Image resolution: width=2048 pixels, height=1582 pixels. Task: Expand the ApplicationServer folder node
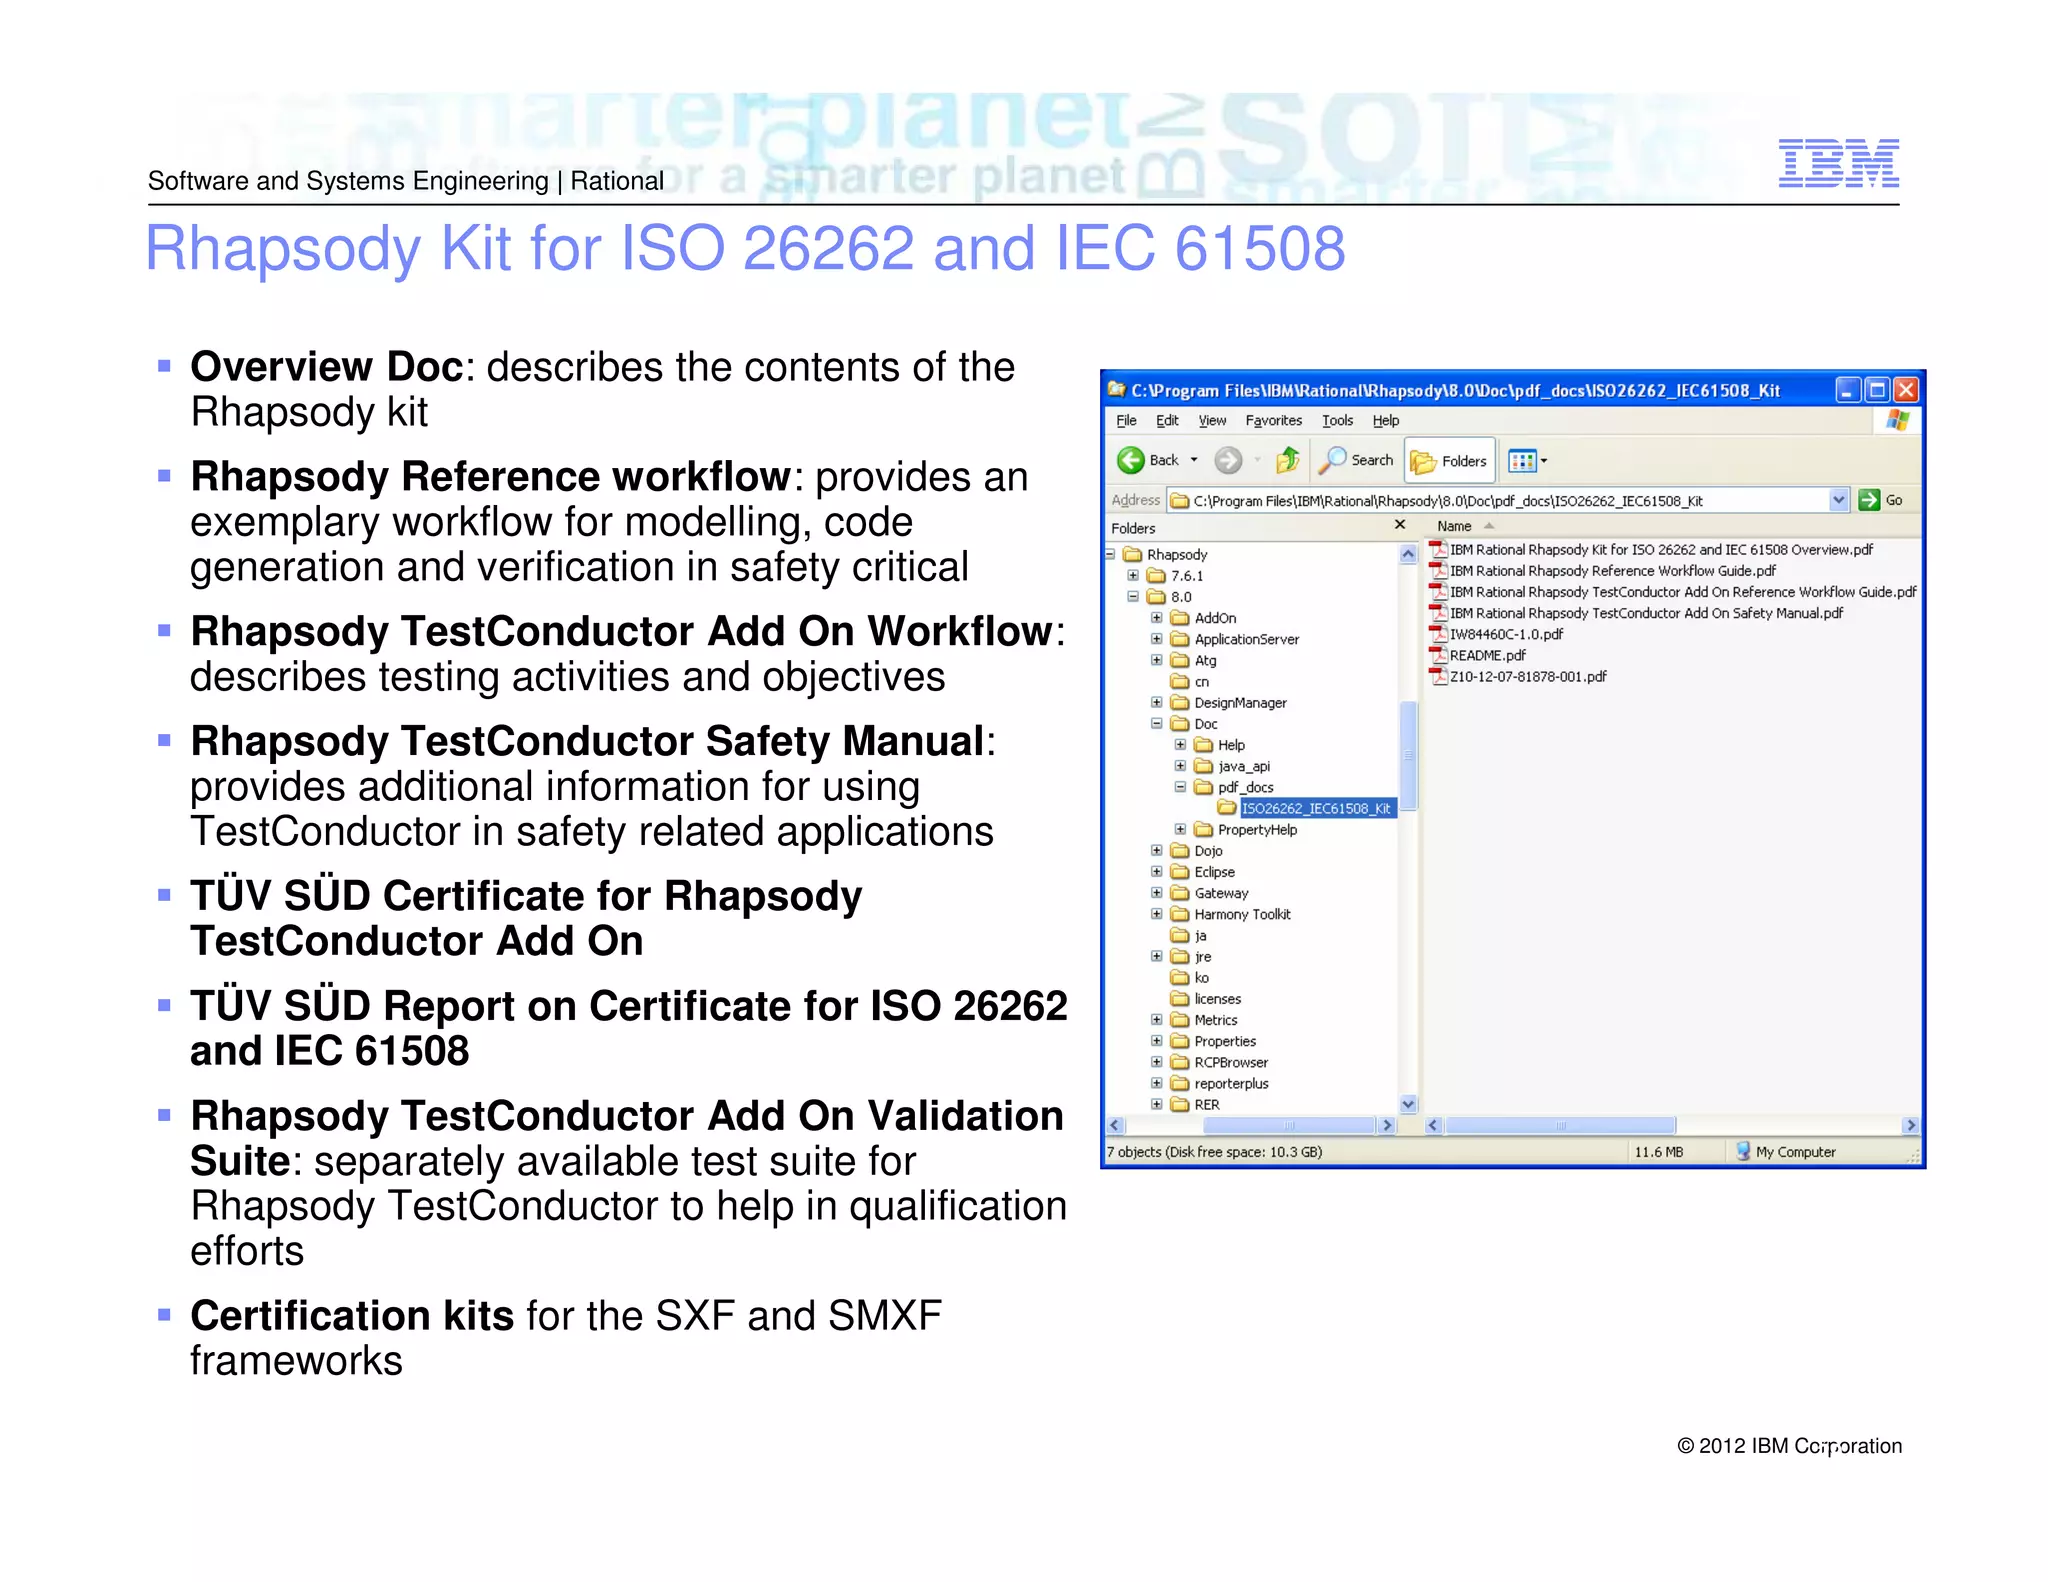pos(1157,638)
